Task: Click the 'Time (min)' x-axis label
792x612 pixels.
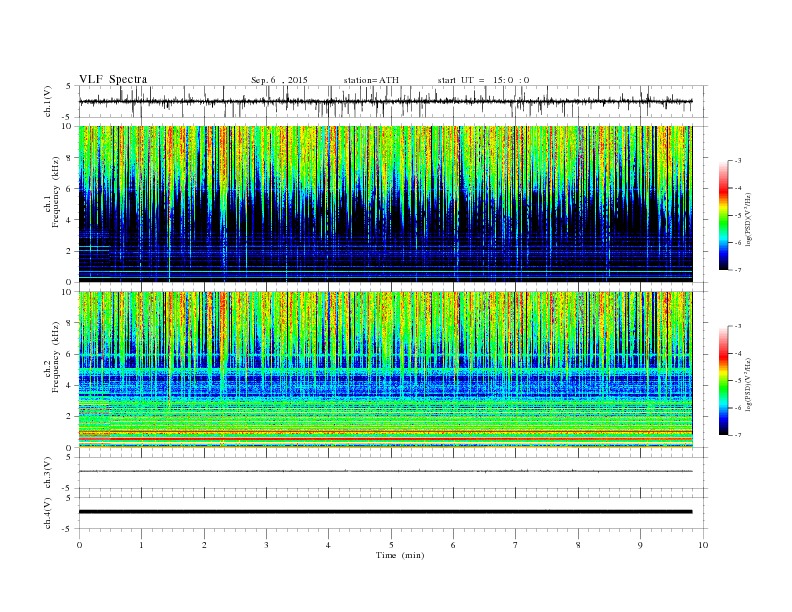Action: click(400, 555)
